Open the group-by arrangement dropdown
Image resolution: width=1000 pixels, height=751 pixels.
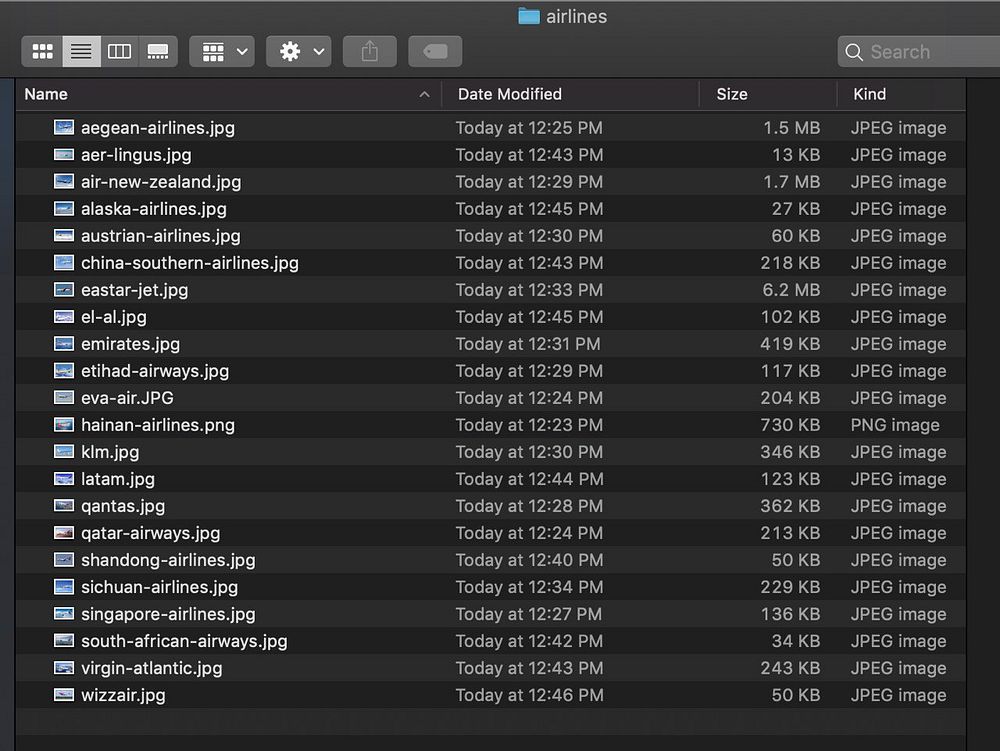222,52
